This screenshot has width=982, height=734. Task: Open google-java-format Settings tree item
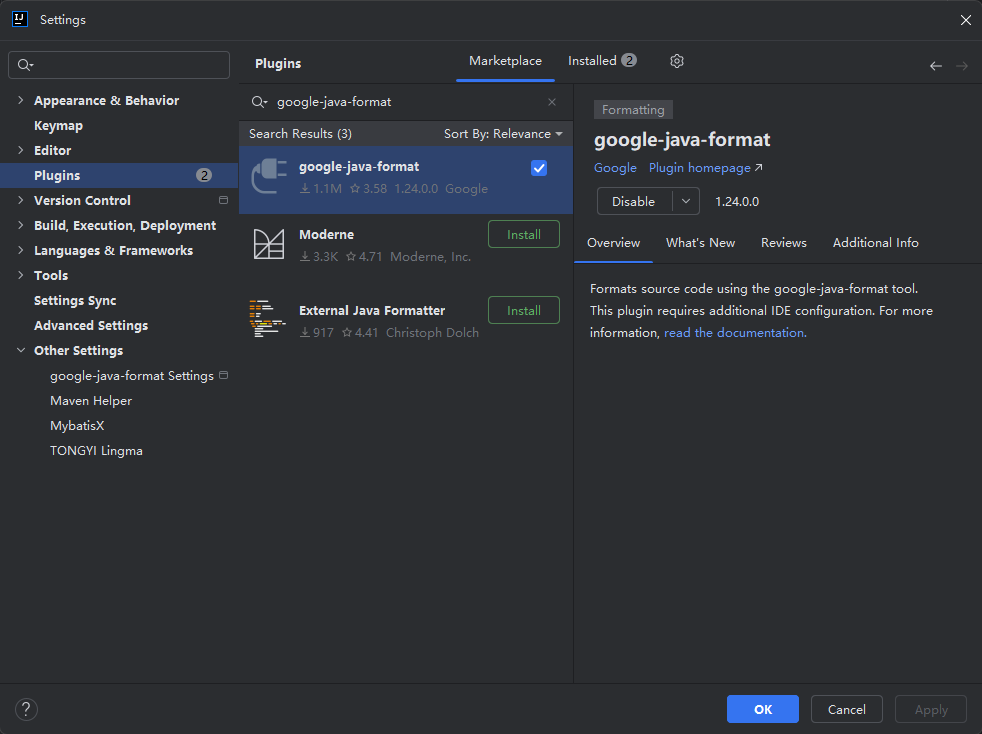pos(119,376)
